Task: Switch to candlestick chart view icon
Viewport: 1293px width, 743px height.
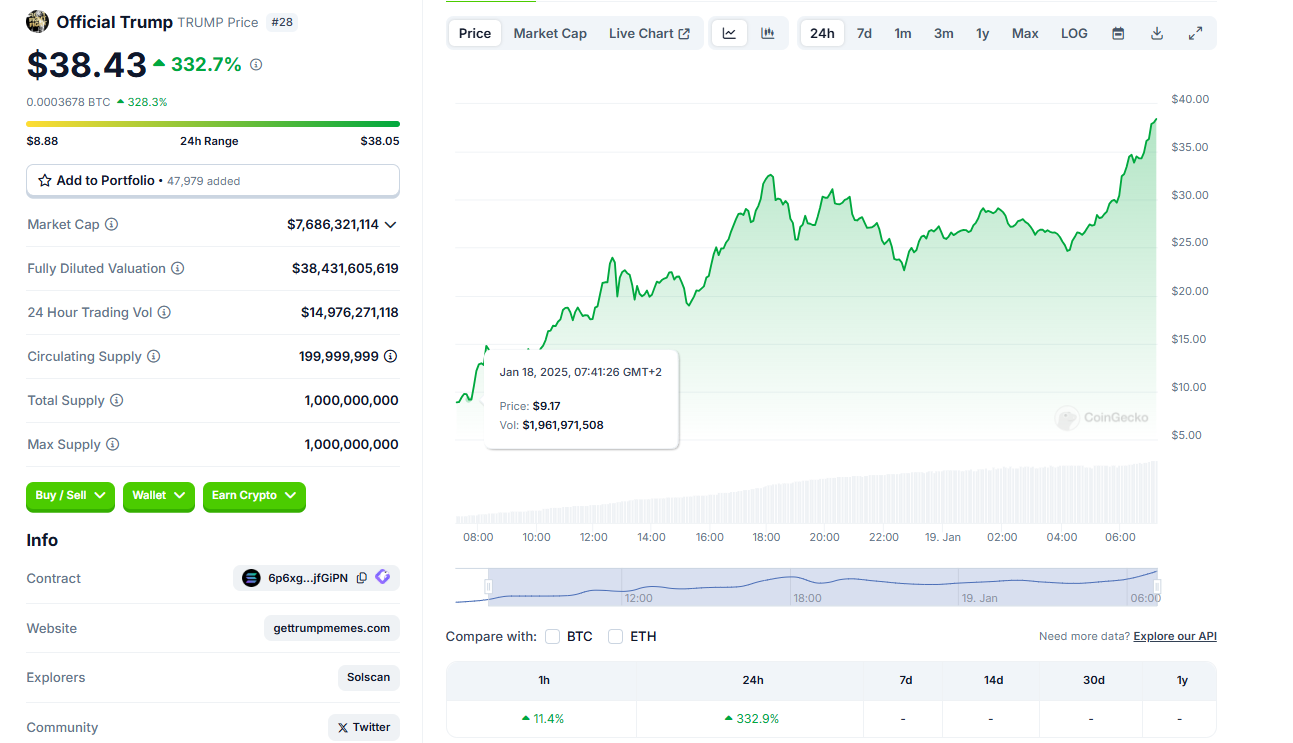Action: tap(768, 33)
